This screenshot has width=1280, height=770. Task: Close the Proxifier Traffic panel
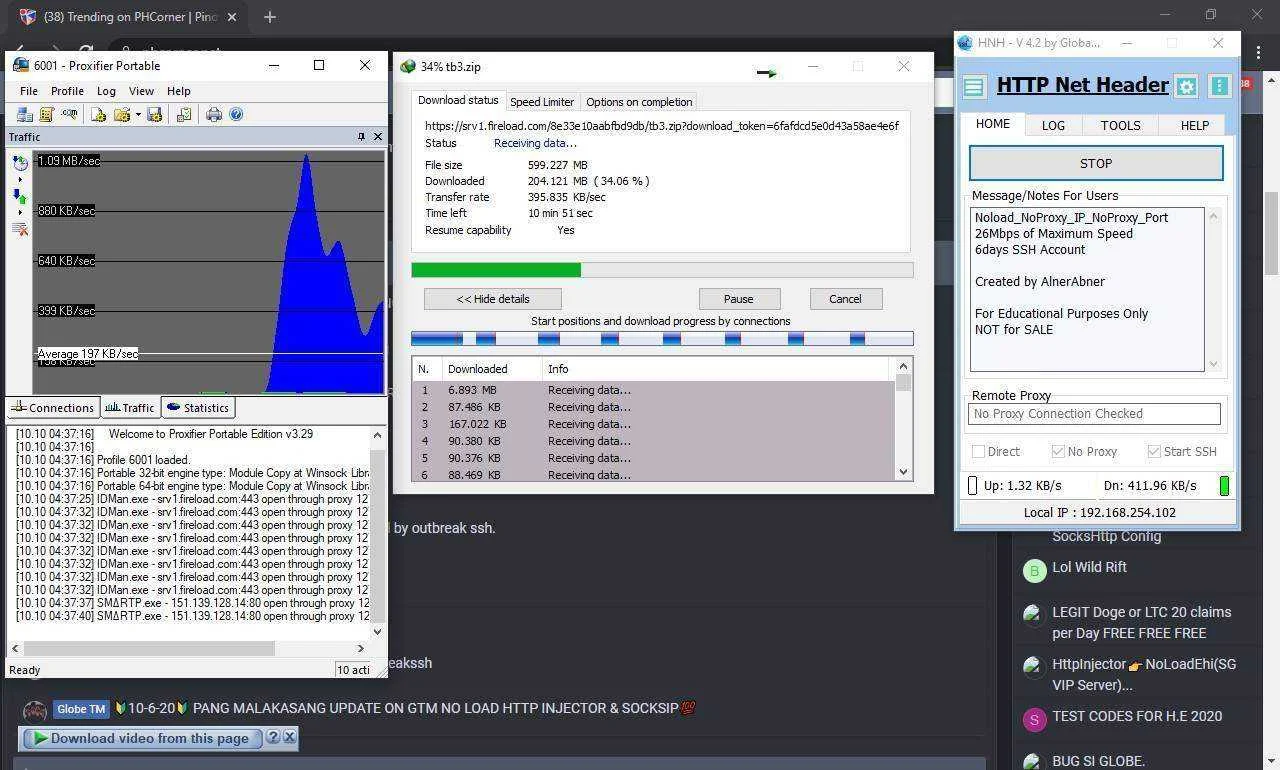[x=378, y=137]
